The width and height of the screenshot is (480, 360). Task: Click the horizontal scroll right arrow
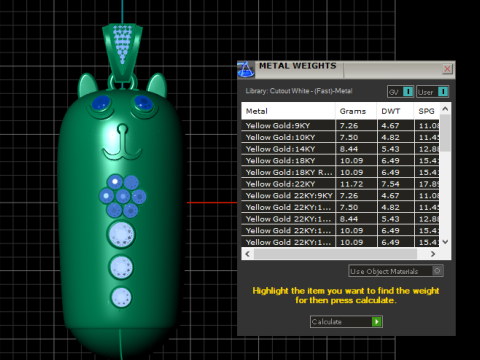[x=433, y=254]
